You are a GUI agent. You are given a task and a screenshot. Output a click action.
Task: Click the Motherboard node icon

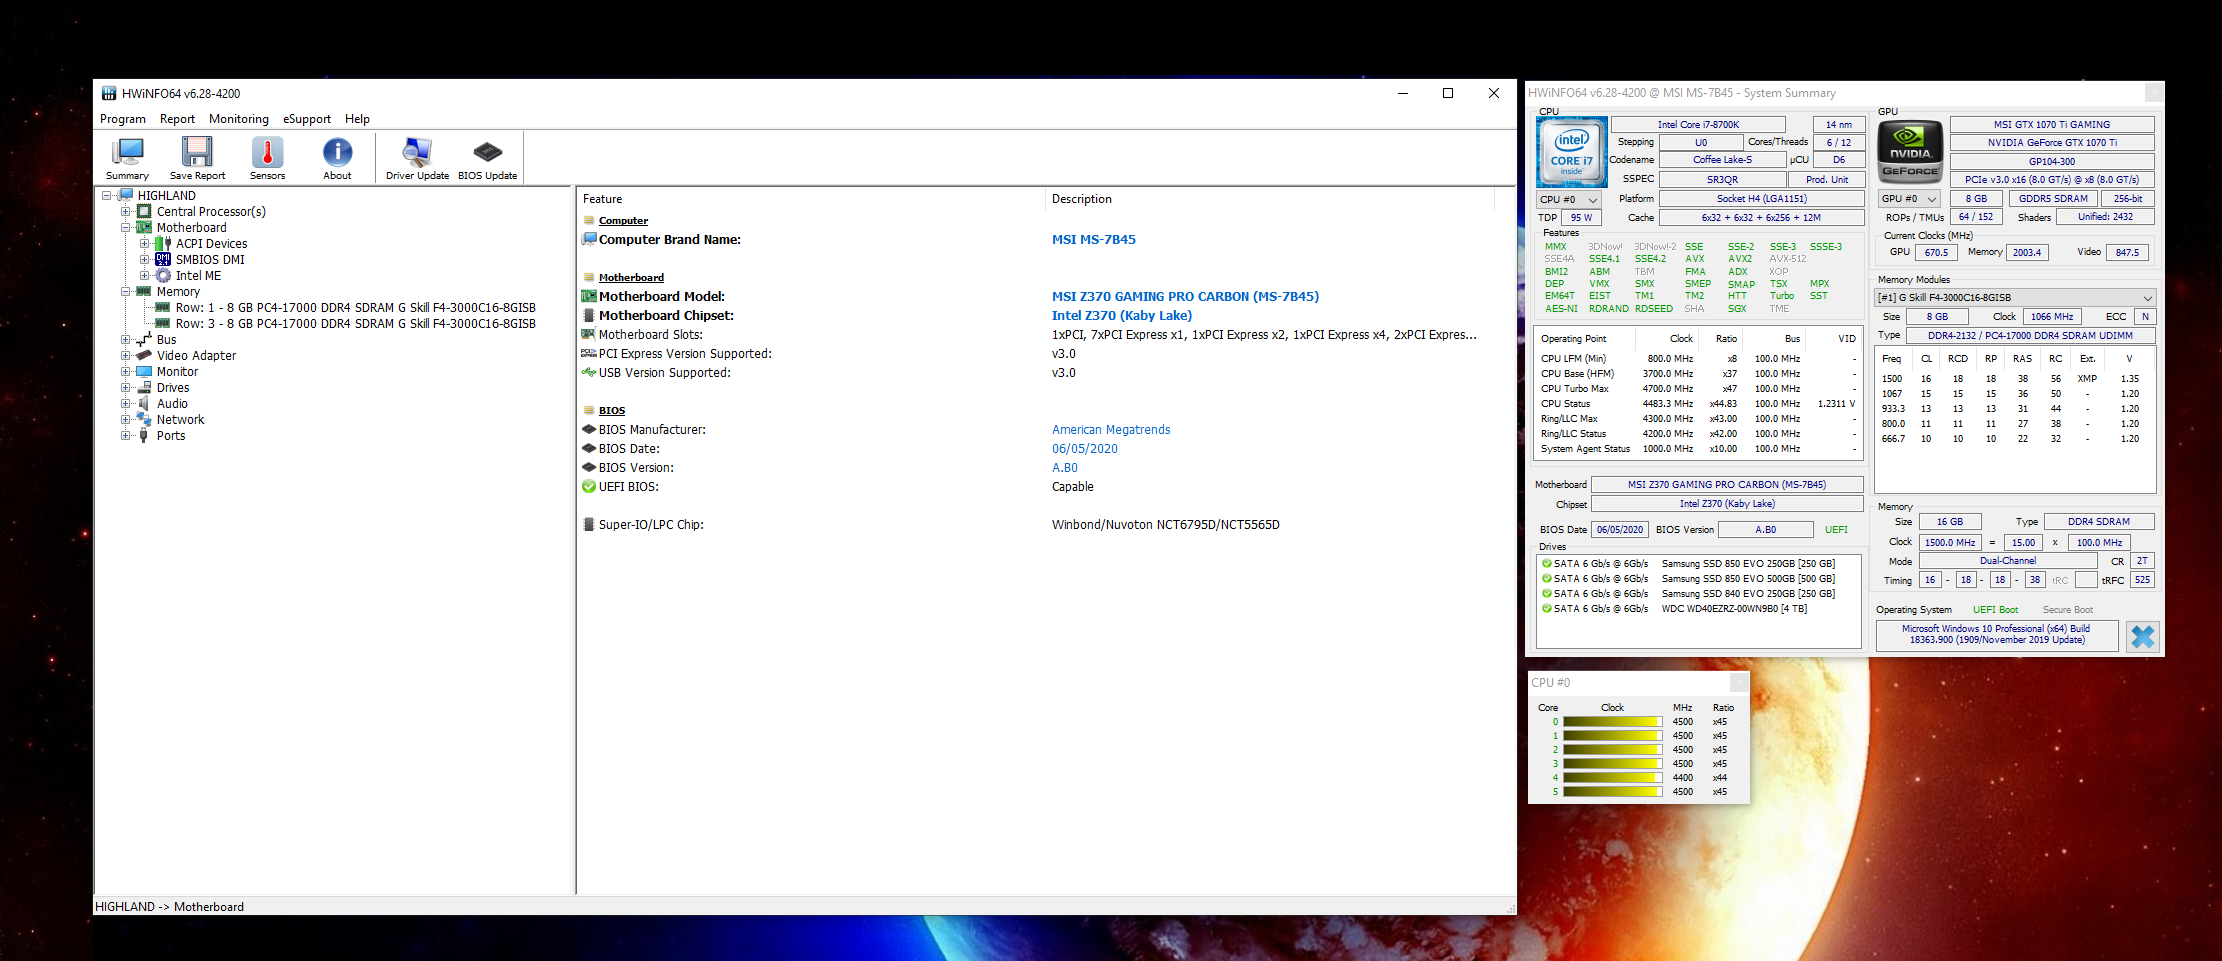144,227
